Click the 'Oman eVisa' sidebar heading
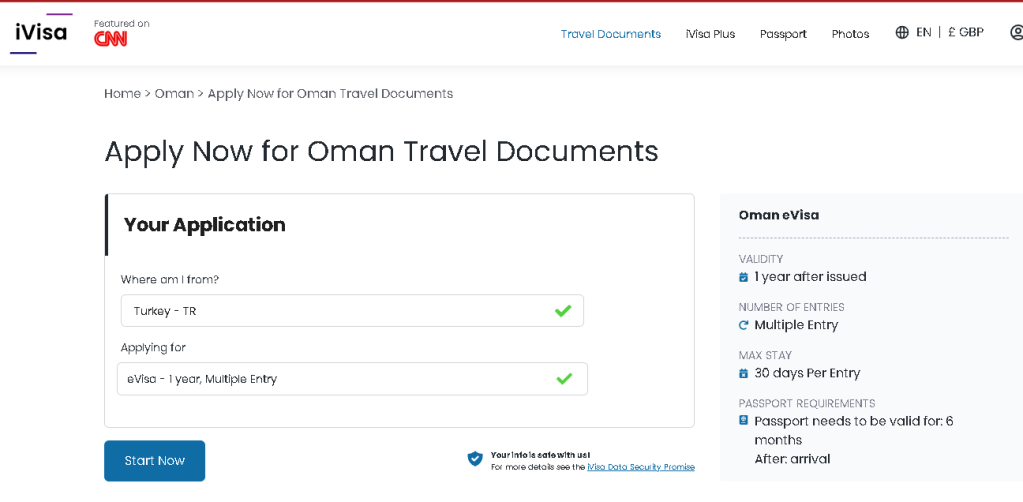The width and height of the screenshot is (1023, 502). coord(778,215)
